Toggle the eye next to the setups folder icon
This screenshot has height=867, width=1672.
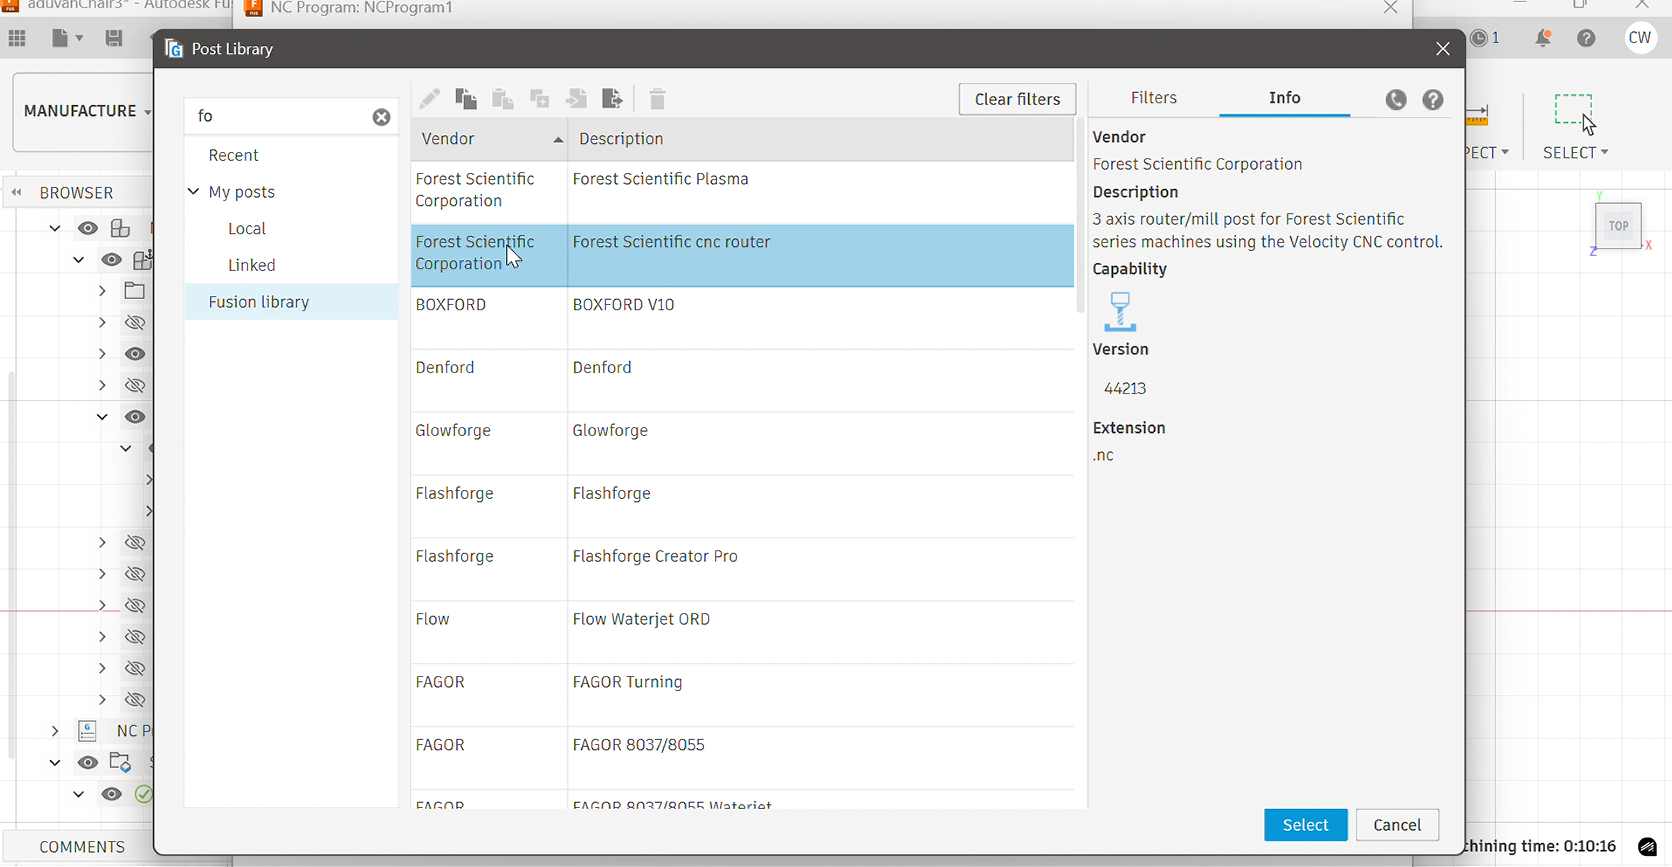coord(88,763)
